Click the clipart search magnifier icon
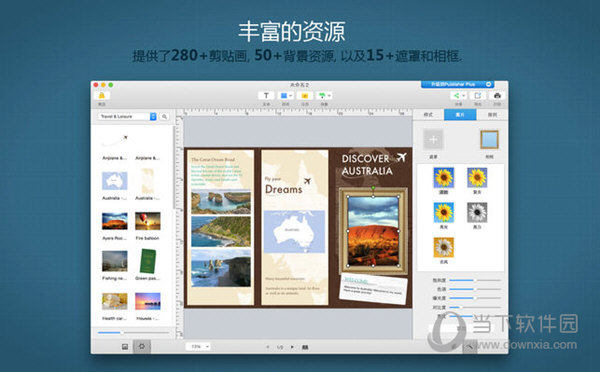The image size is (600, 372). [x=165, y=116]
